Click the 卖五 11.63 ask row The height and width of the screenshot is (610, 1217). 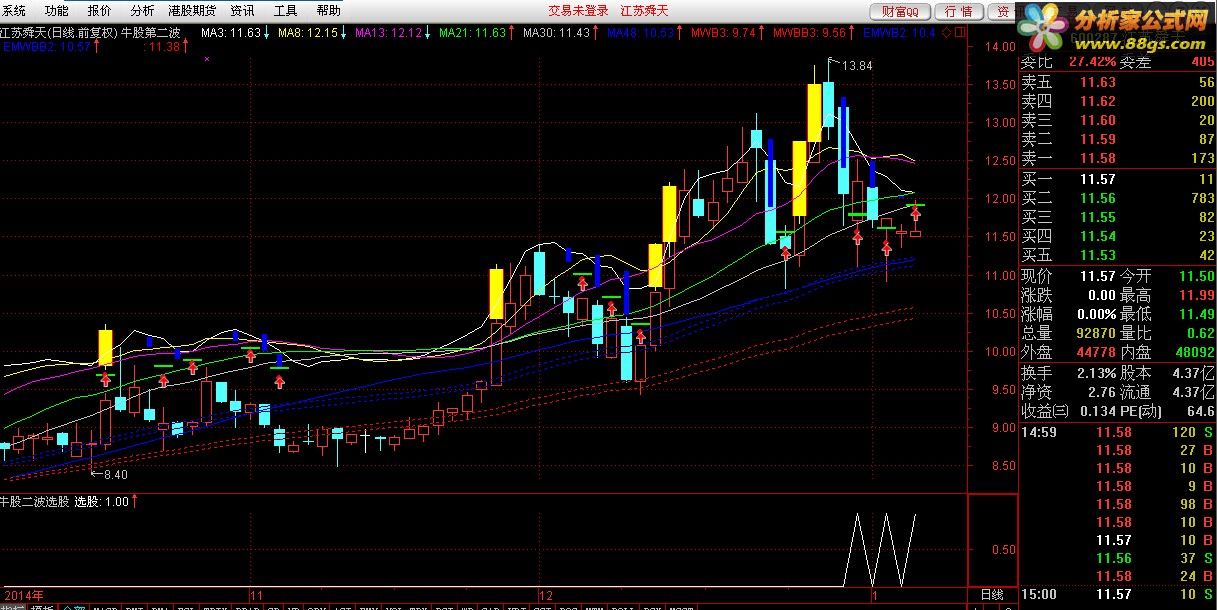tap(1117, 83)
